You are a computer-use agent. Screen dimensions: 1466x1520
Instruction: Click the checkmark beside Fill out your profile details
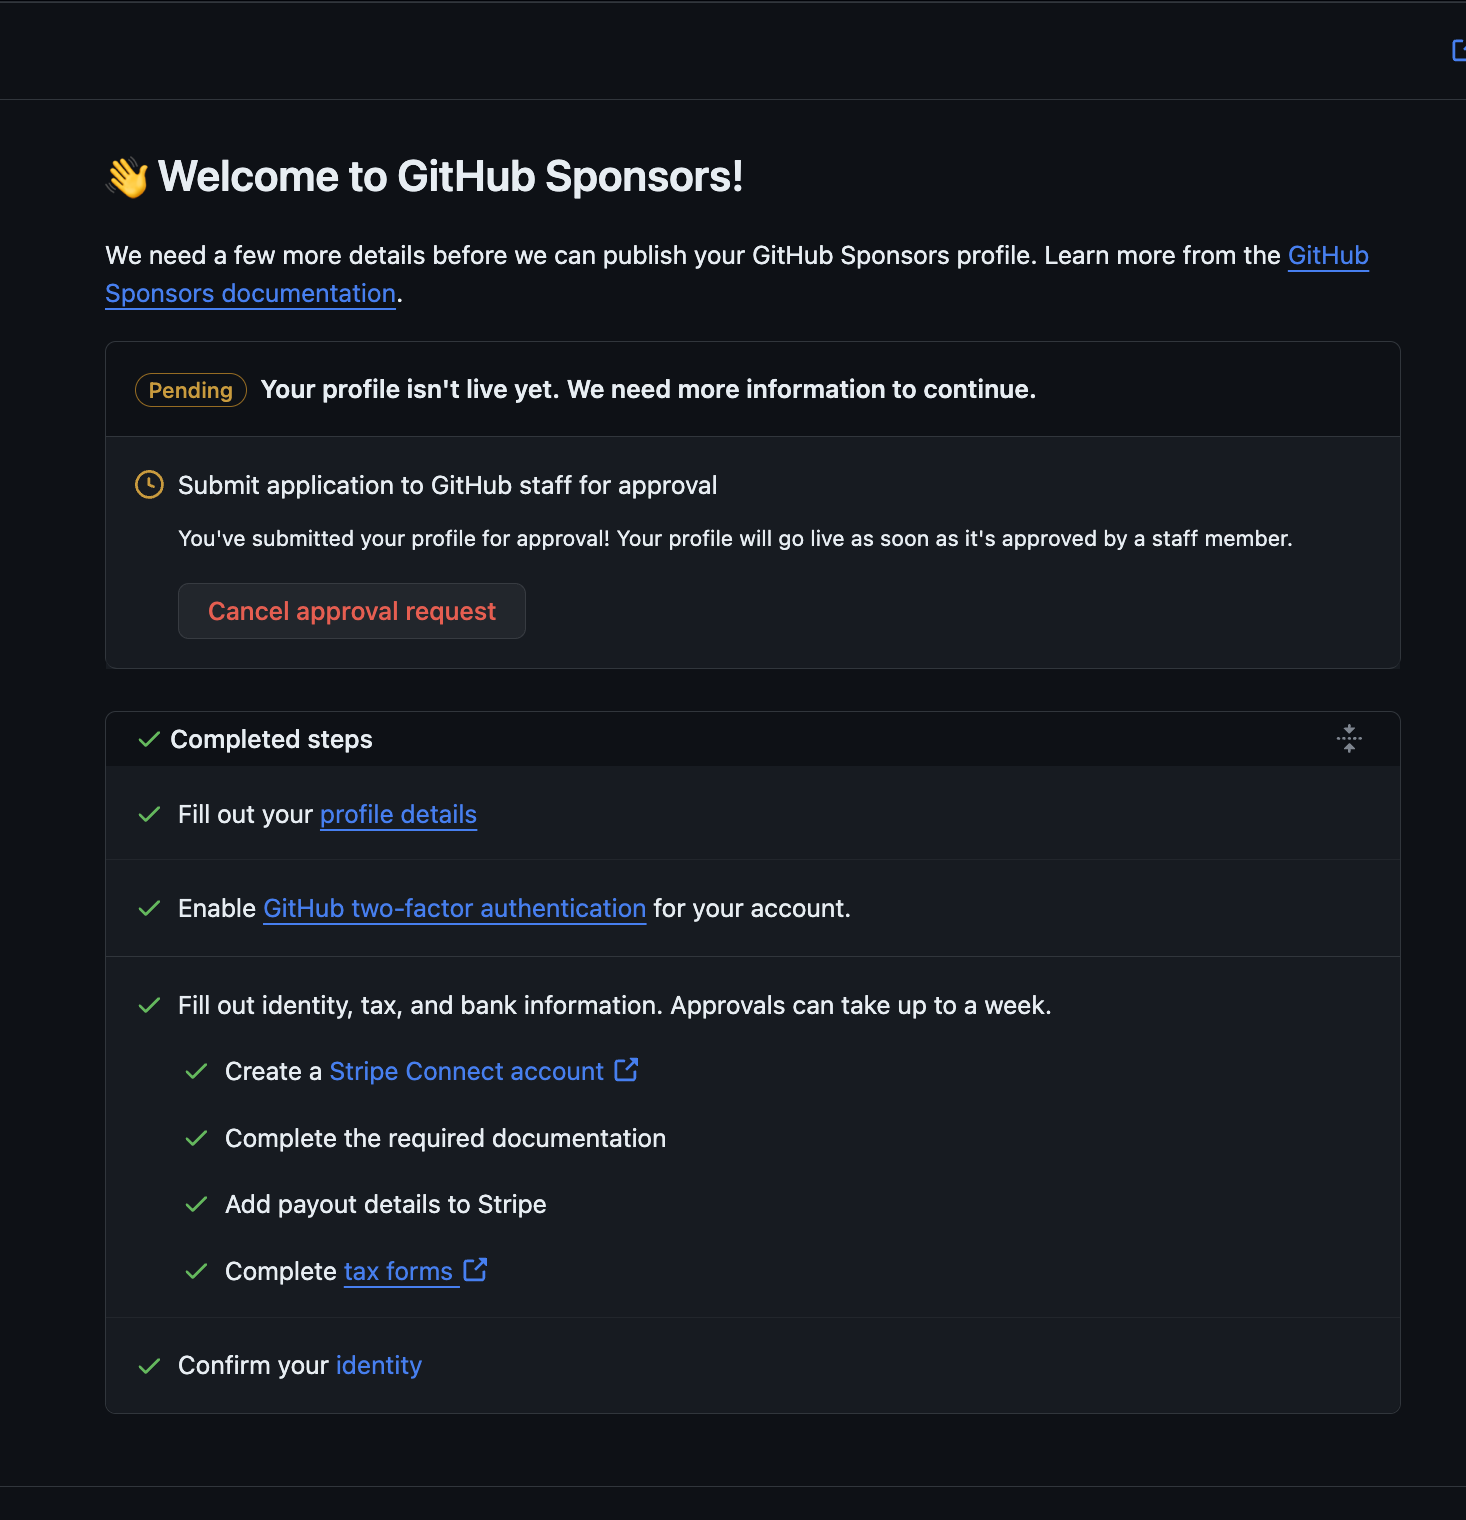(149, 814)
